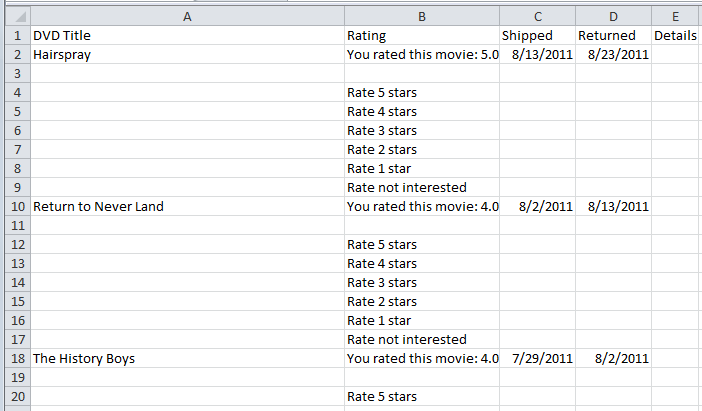Select row 18 header

[15, 358]
